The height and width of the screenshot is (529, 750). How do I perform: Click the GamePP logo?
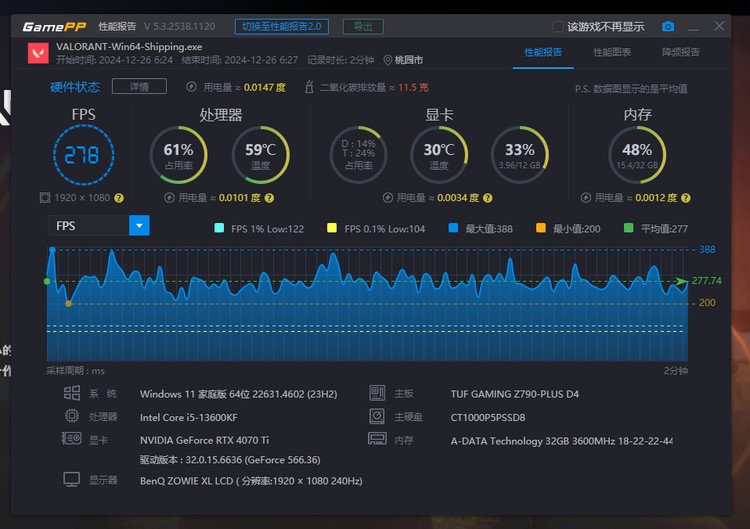pos(54,27)
